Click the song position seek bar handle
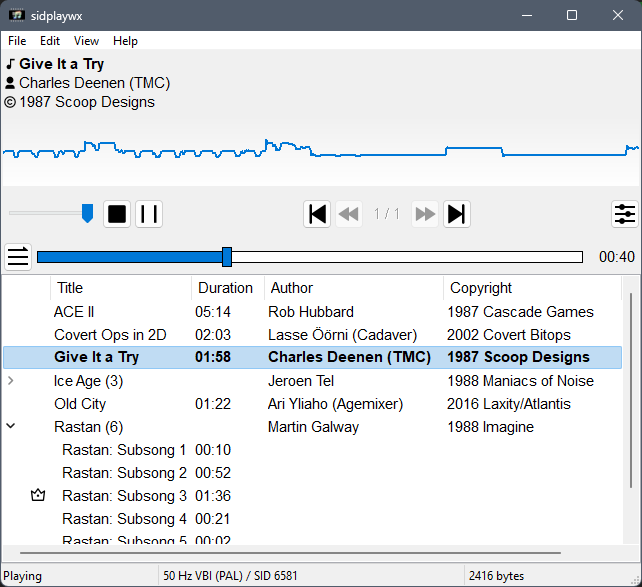Image resolution: width=642 pixels, height=587 pixels. (227, 257)
